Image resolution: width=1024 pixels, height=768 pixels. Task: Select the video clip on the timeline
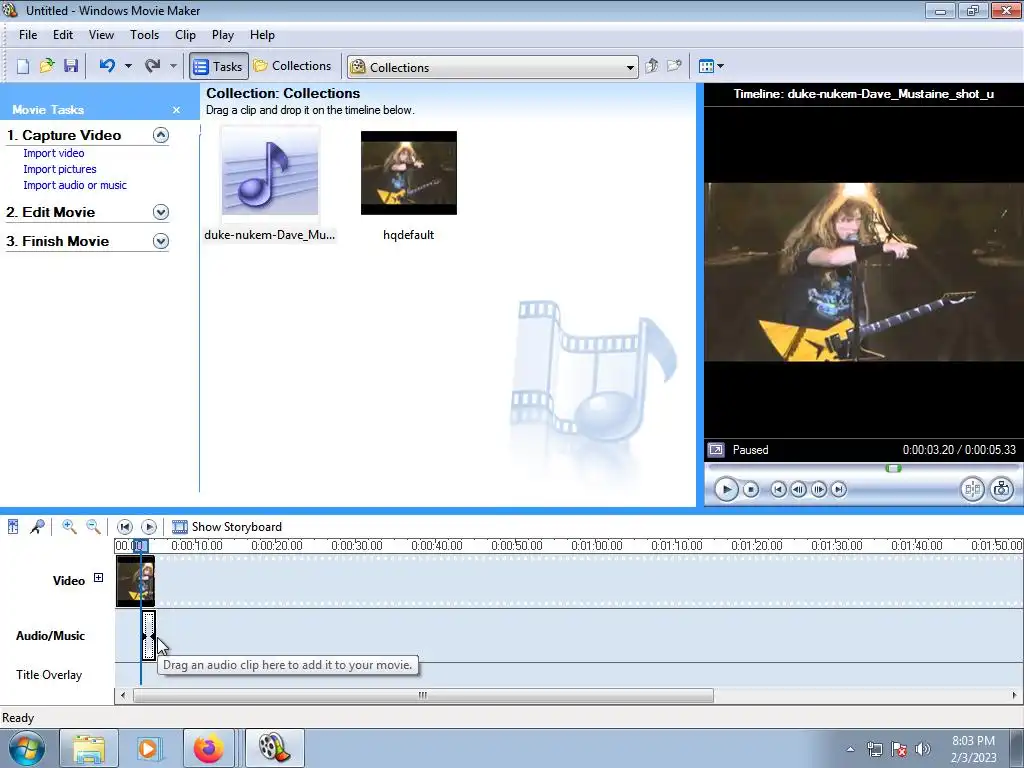135,581
